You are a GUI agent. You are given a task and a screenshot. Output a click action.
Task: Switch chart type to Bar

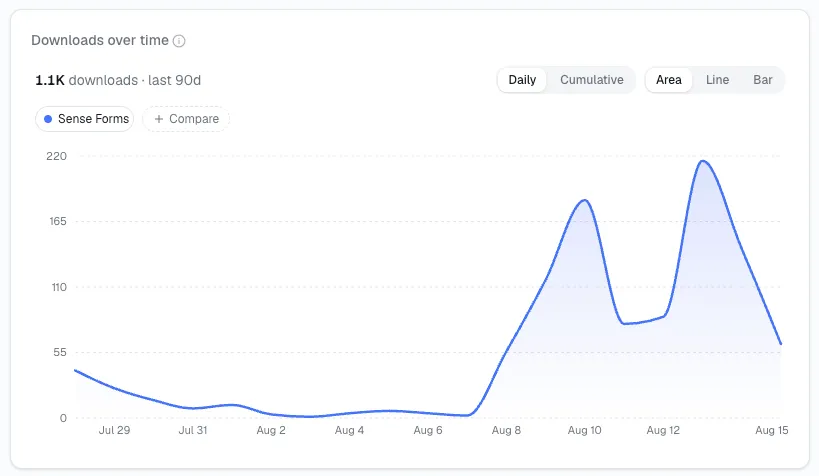[762, 80]
